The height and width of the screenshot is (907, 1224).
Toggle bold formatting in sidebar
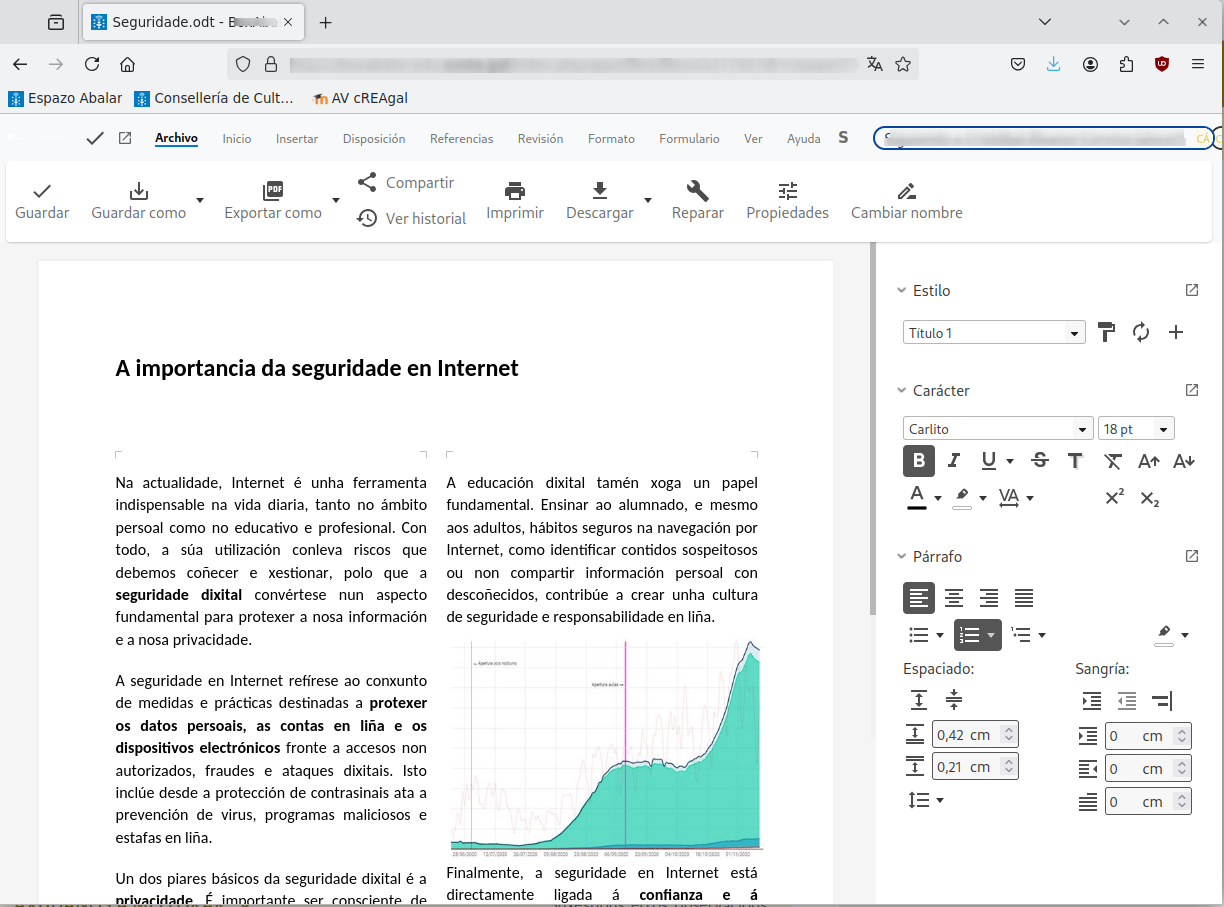point(919,461)
